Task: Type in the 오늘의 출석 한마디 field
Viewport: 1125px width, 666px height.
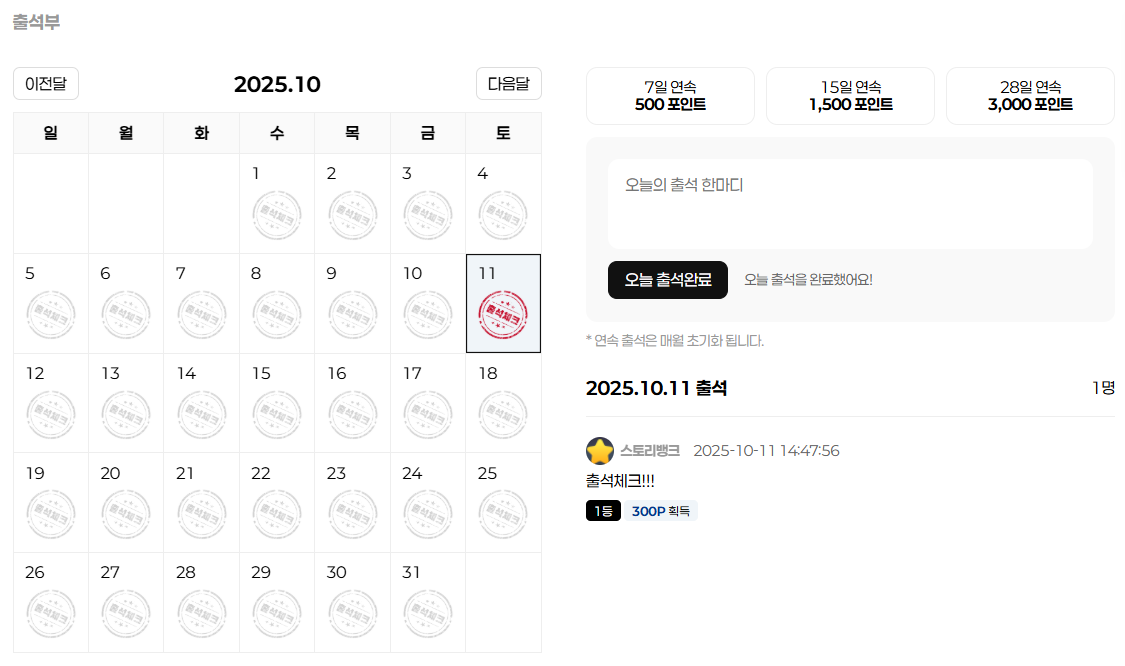Action: (850, 203)
